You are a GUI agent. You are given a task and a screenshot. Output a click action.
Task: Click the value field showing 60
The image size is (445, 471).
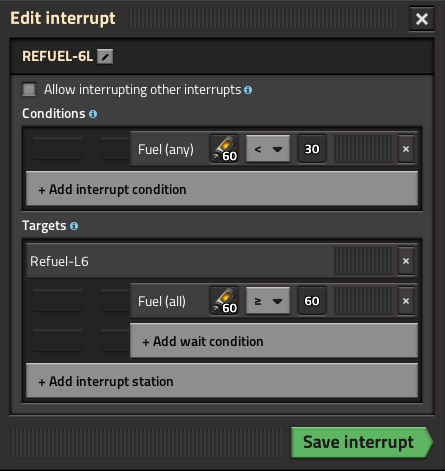(x=312, y=301)
